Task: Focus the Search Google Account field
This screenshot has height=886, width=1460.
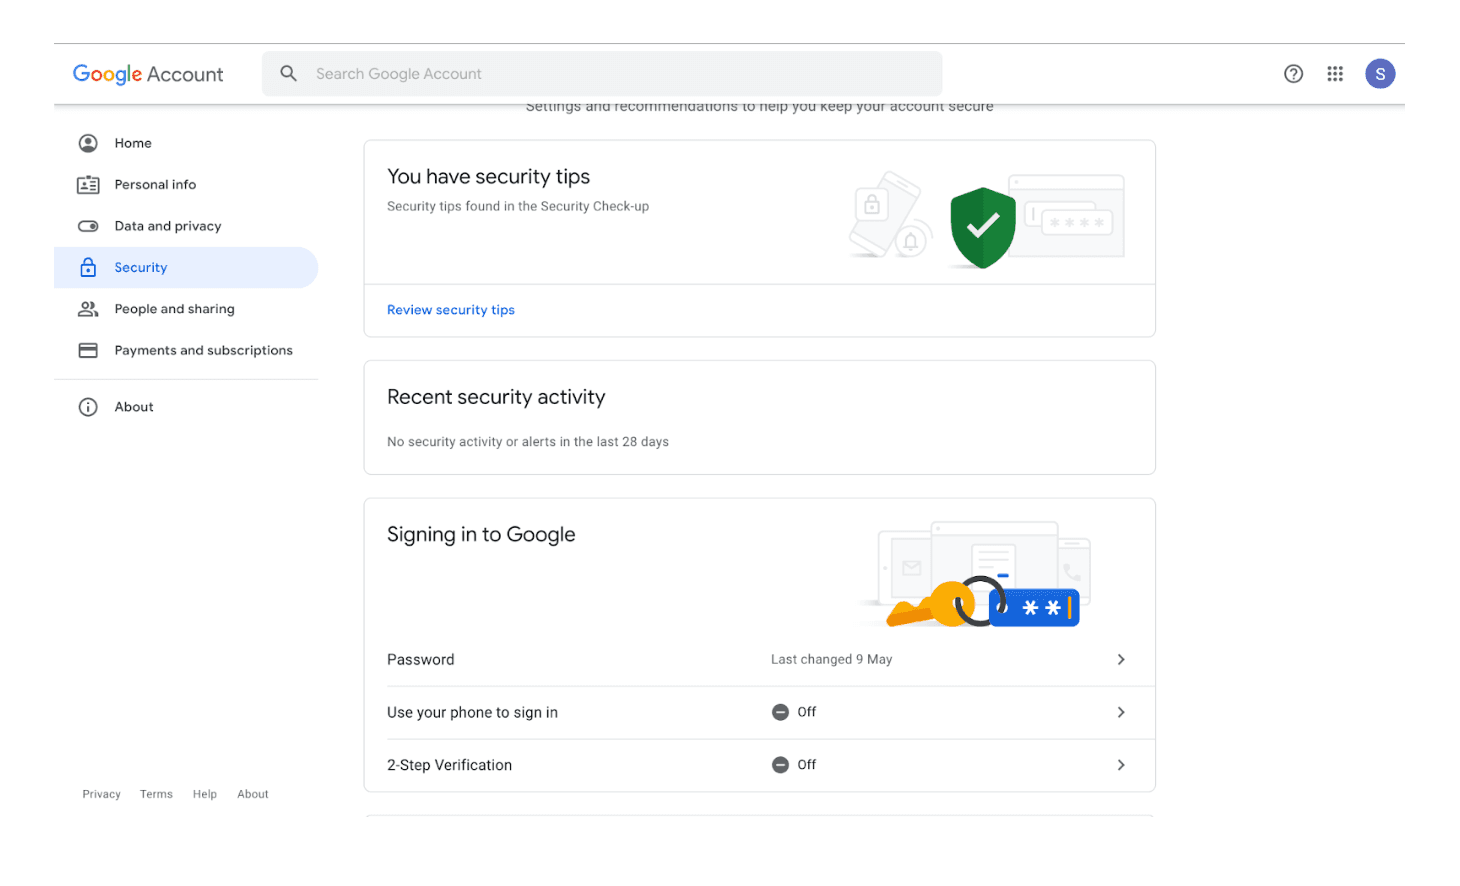Action: pos(602,74)
